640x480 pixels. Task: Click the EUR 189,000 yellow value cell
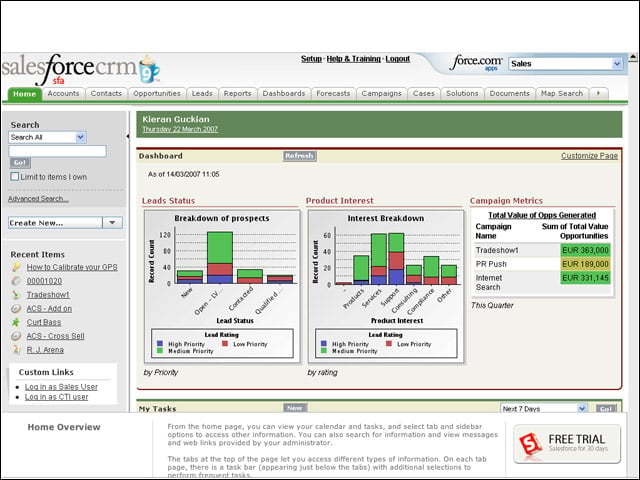[x=585, y=264]
